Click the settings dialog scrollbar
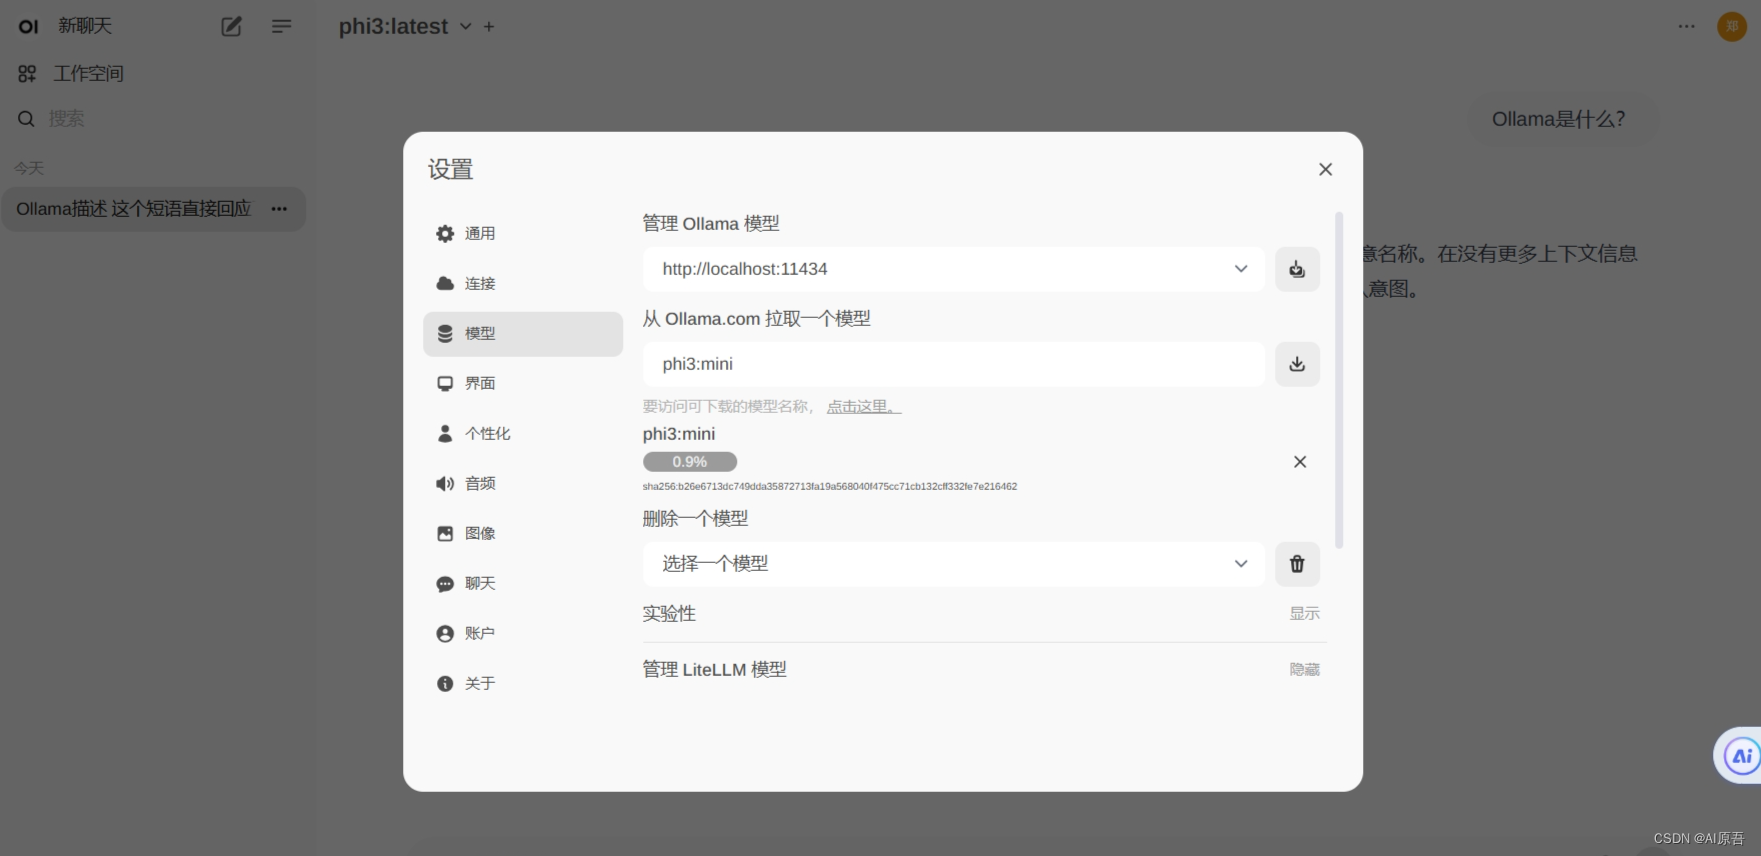 (x=1339, y=380)
